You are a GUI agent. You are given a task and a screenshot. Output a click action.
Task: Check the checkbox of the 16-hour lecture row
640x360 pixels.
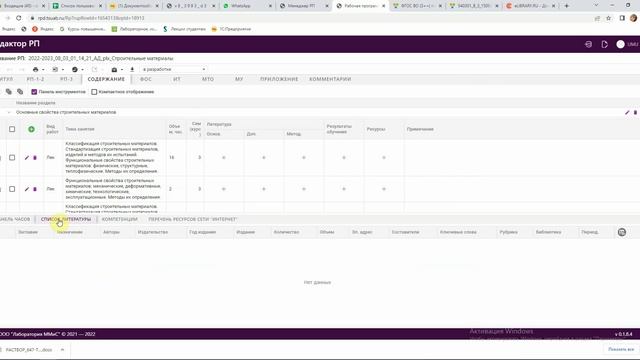pos(12,158)
